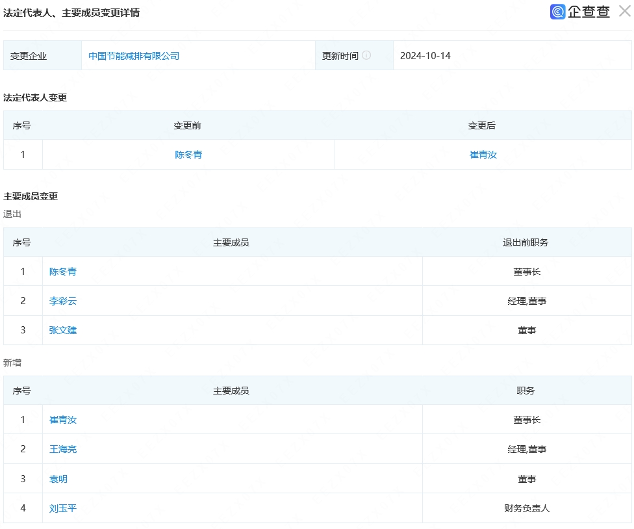The image size is (634, 529).
Task: Open company link 中国节能减排有限公司
Action: coord(134,56)
